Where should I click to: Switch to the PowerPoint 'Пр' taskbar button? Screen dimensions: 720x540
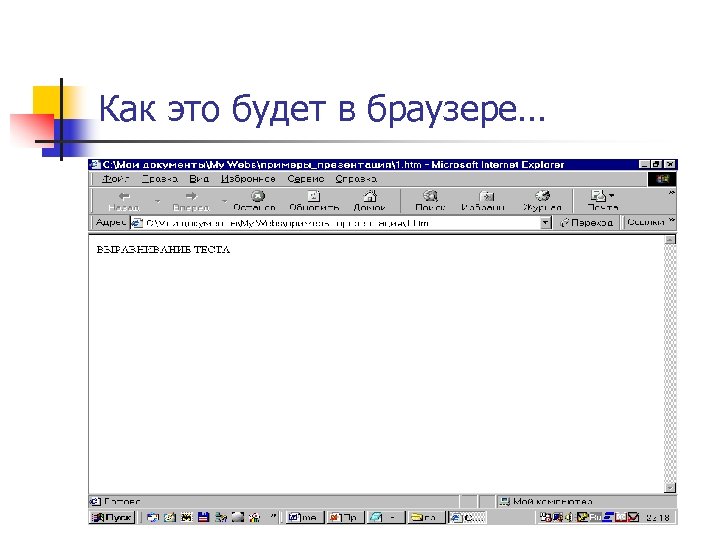(345, 518)
